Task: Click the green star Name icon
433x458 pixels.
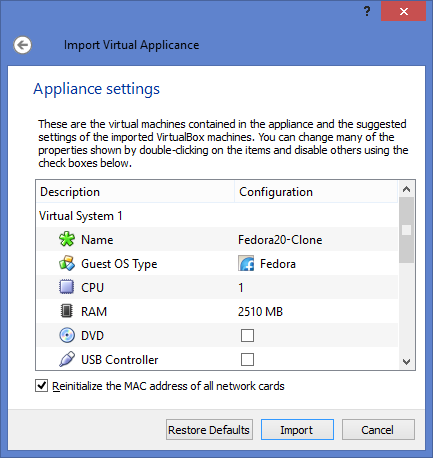Action: tap(67, 239)
